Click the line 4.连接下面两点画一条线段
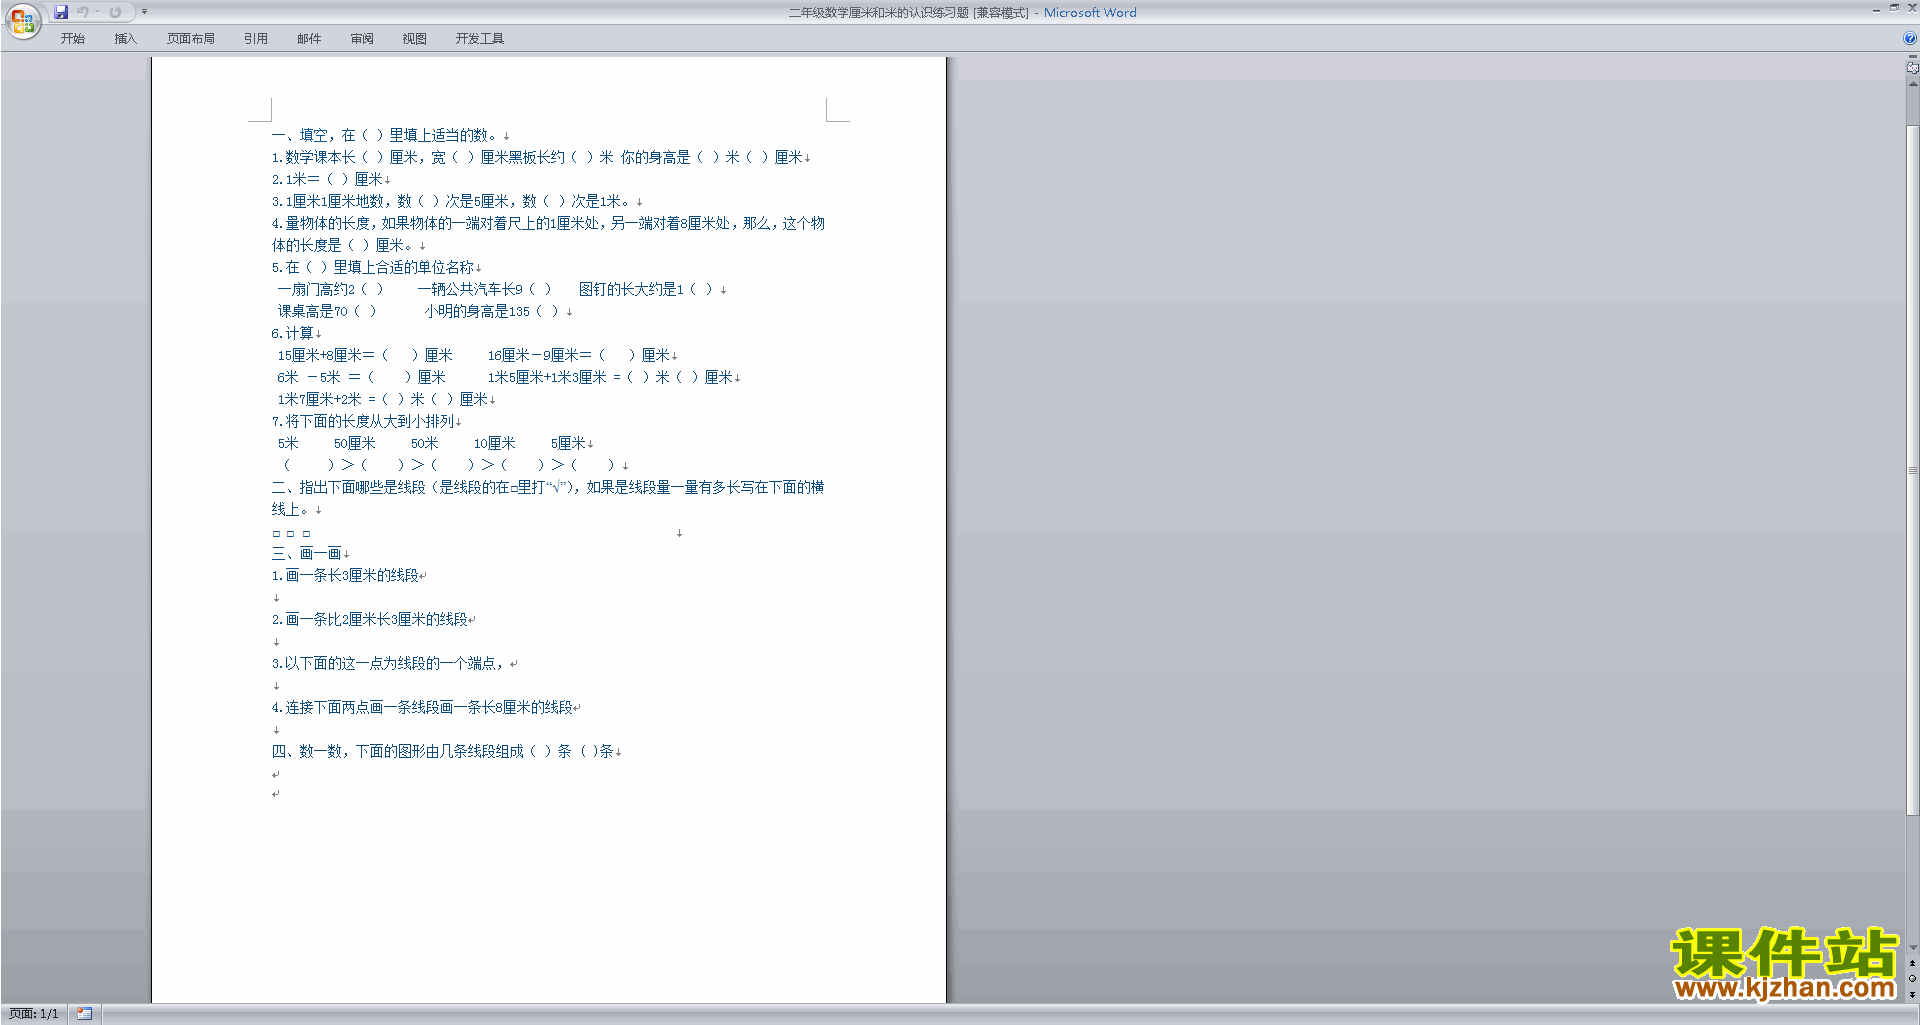This screenshot has height=1025, width=1920. (421, 707)
